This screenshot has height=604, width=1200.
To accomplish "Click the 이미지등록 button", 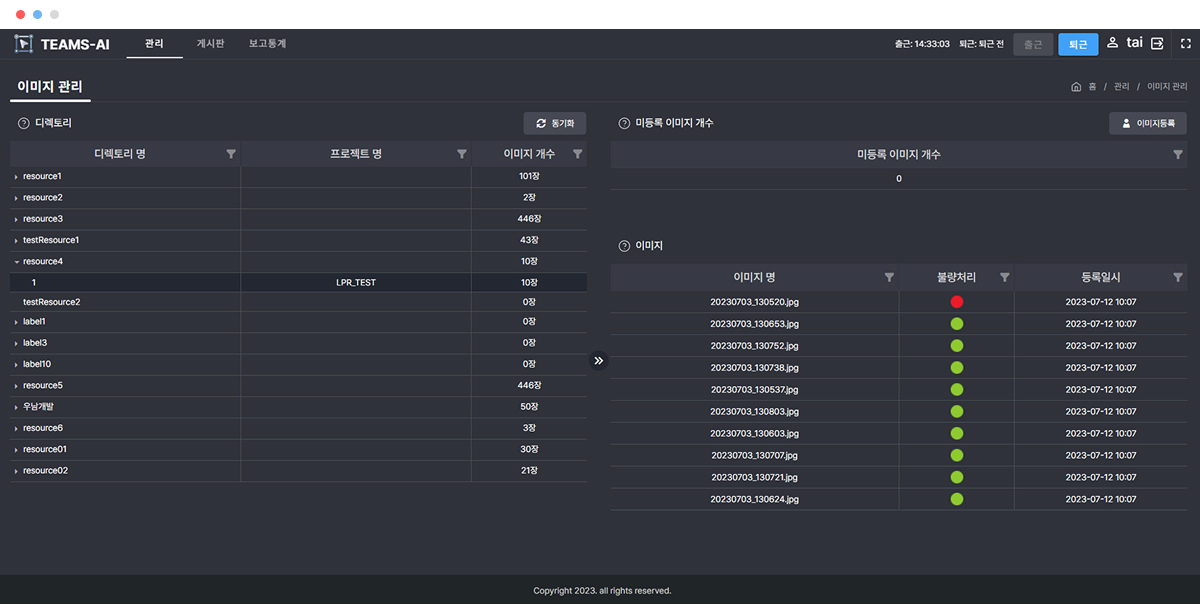I will 1147,123.
